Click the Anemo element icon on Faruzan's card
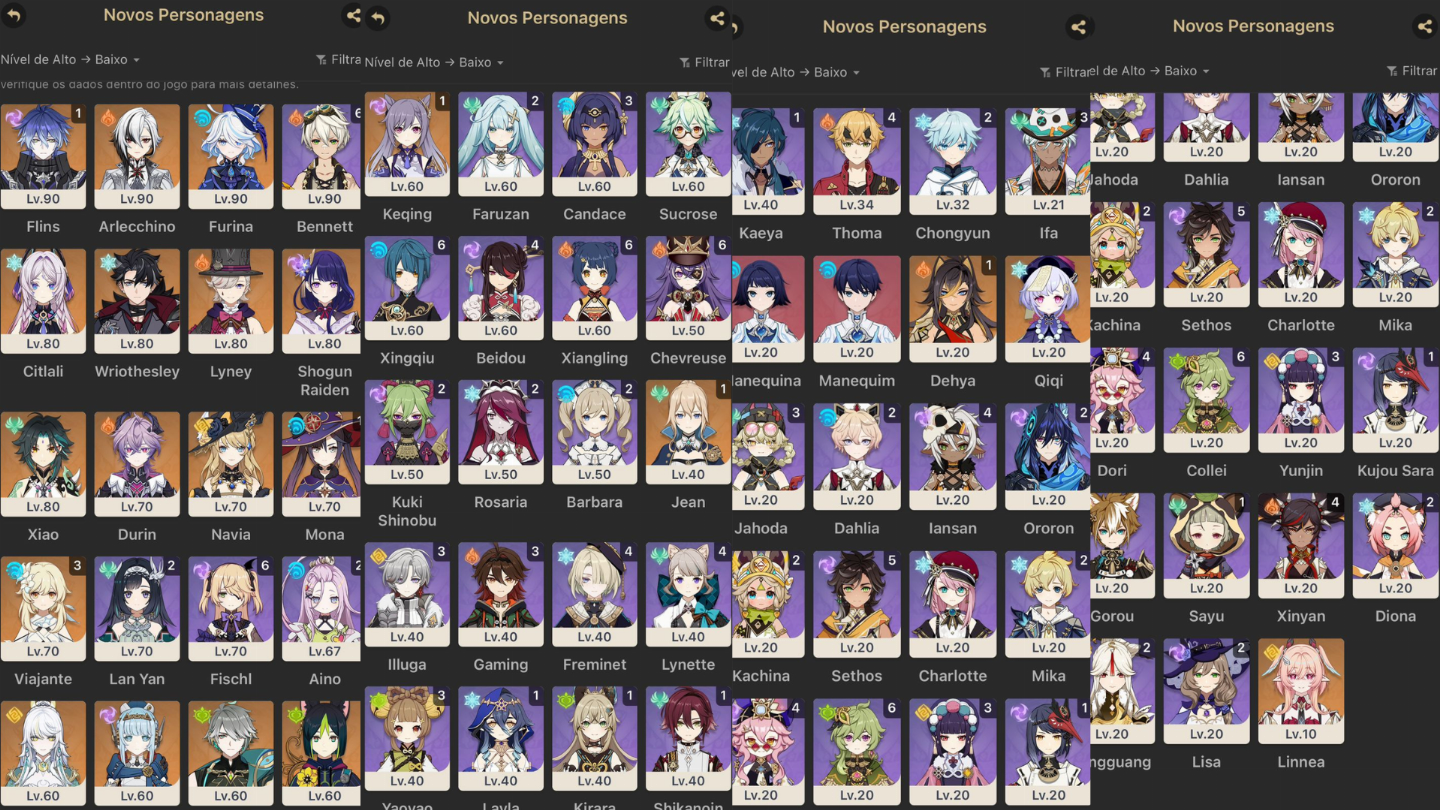Viewport: 1440px width, 810px height. pos(472,105)
